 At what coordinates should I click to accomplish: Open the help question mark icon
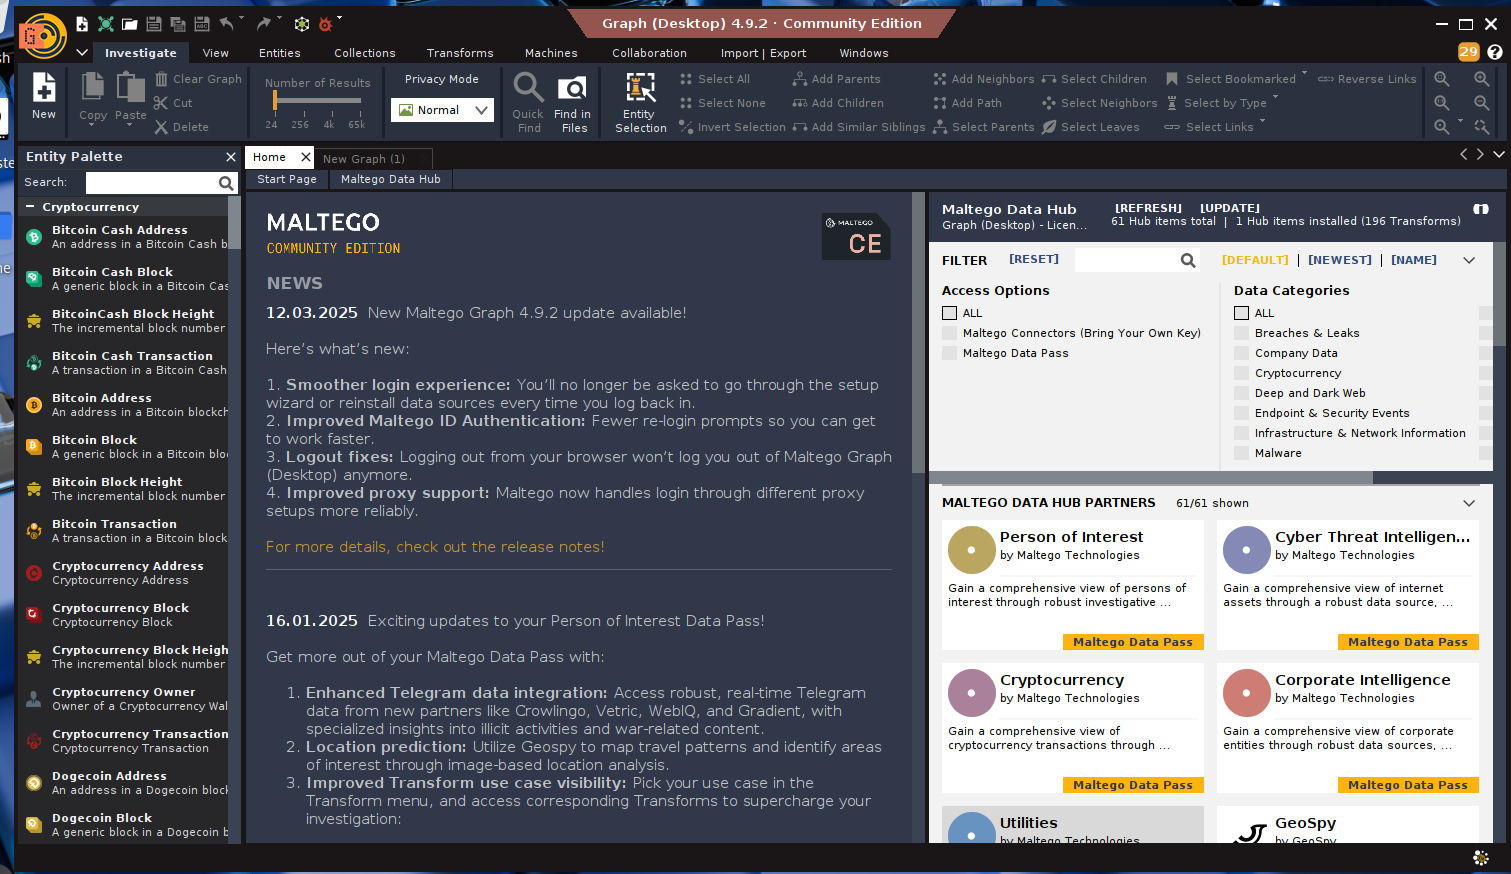pos(1494,52)
